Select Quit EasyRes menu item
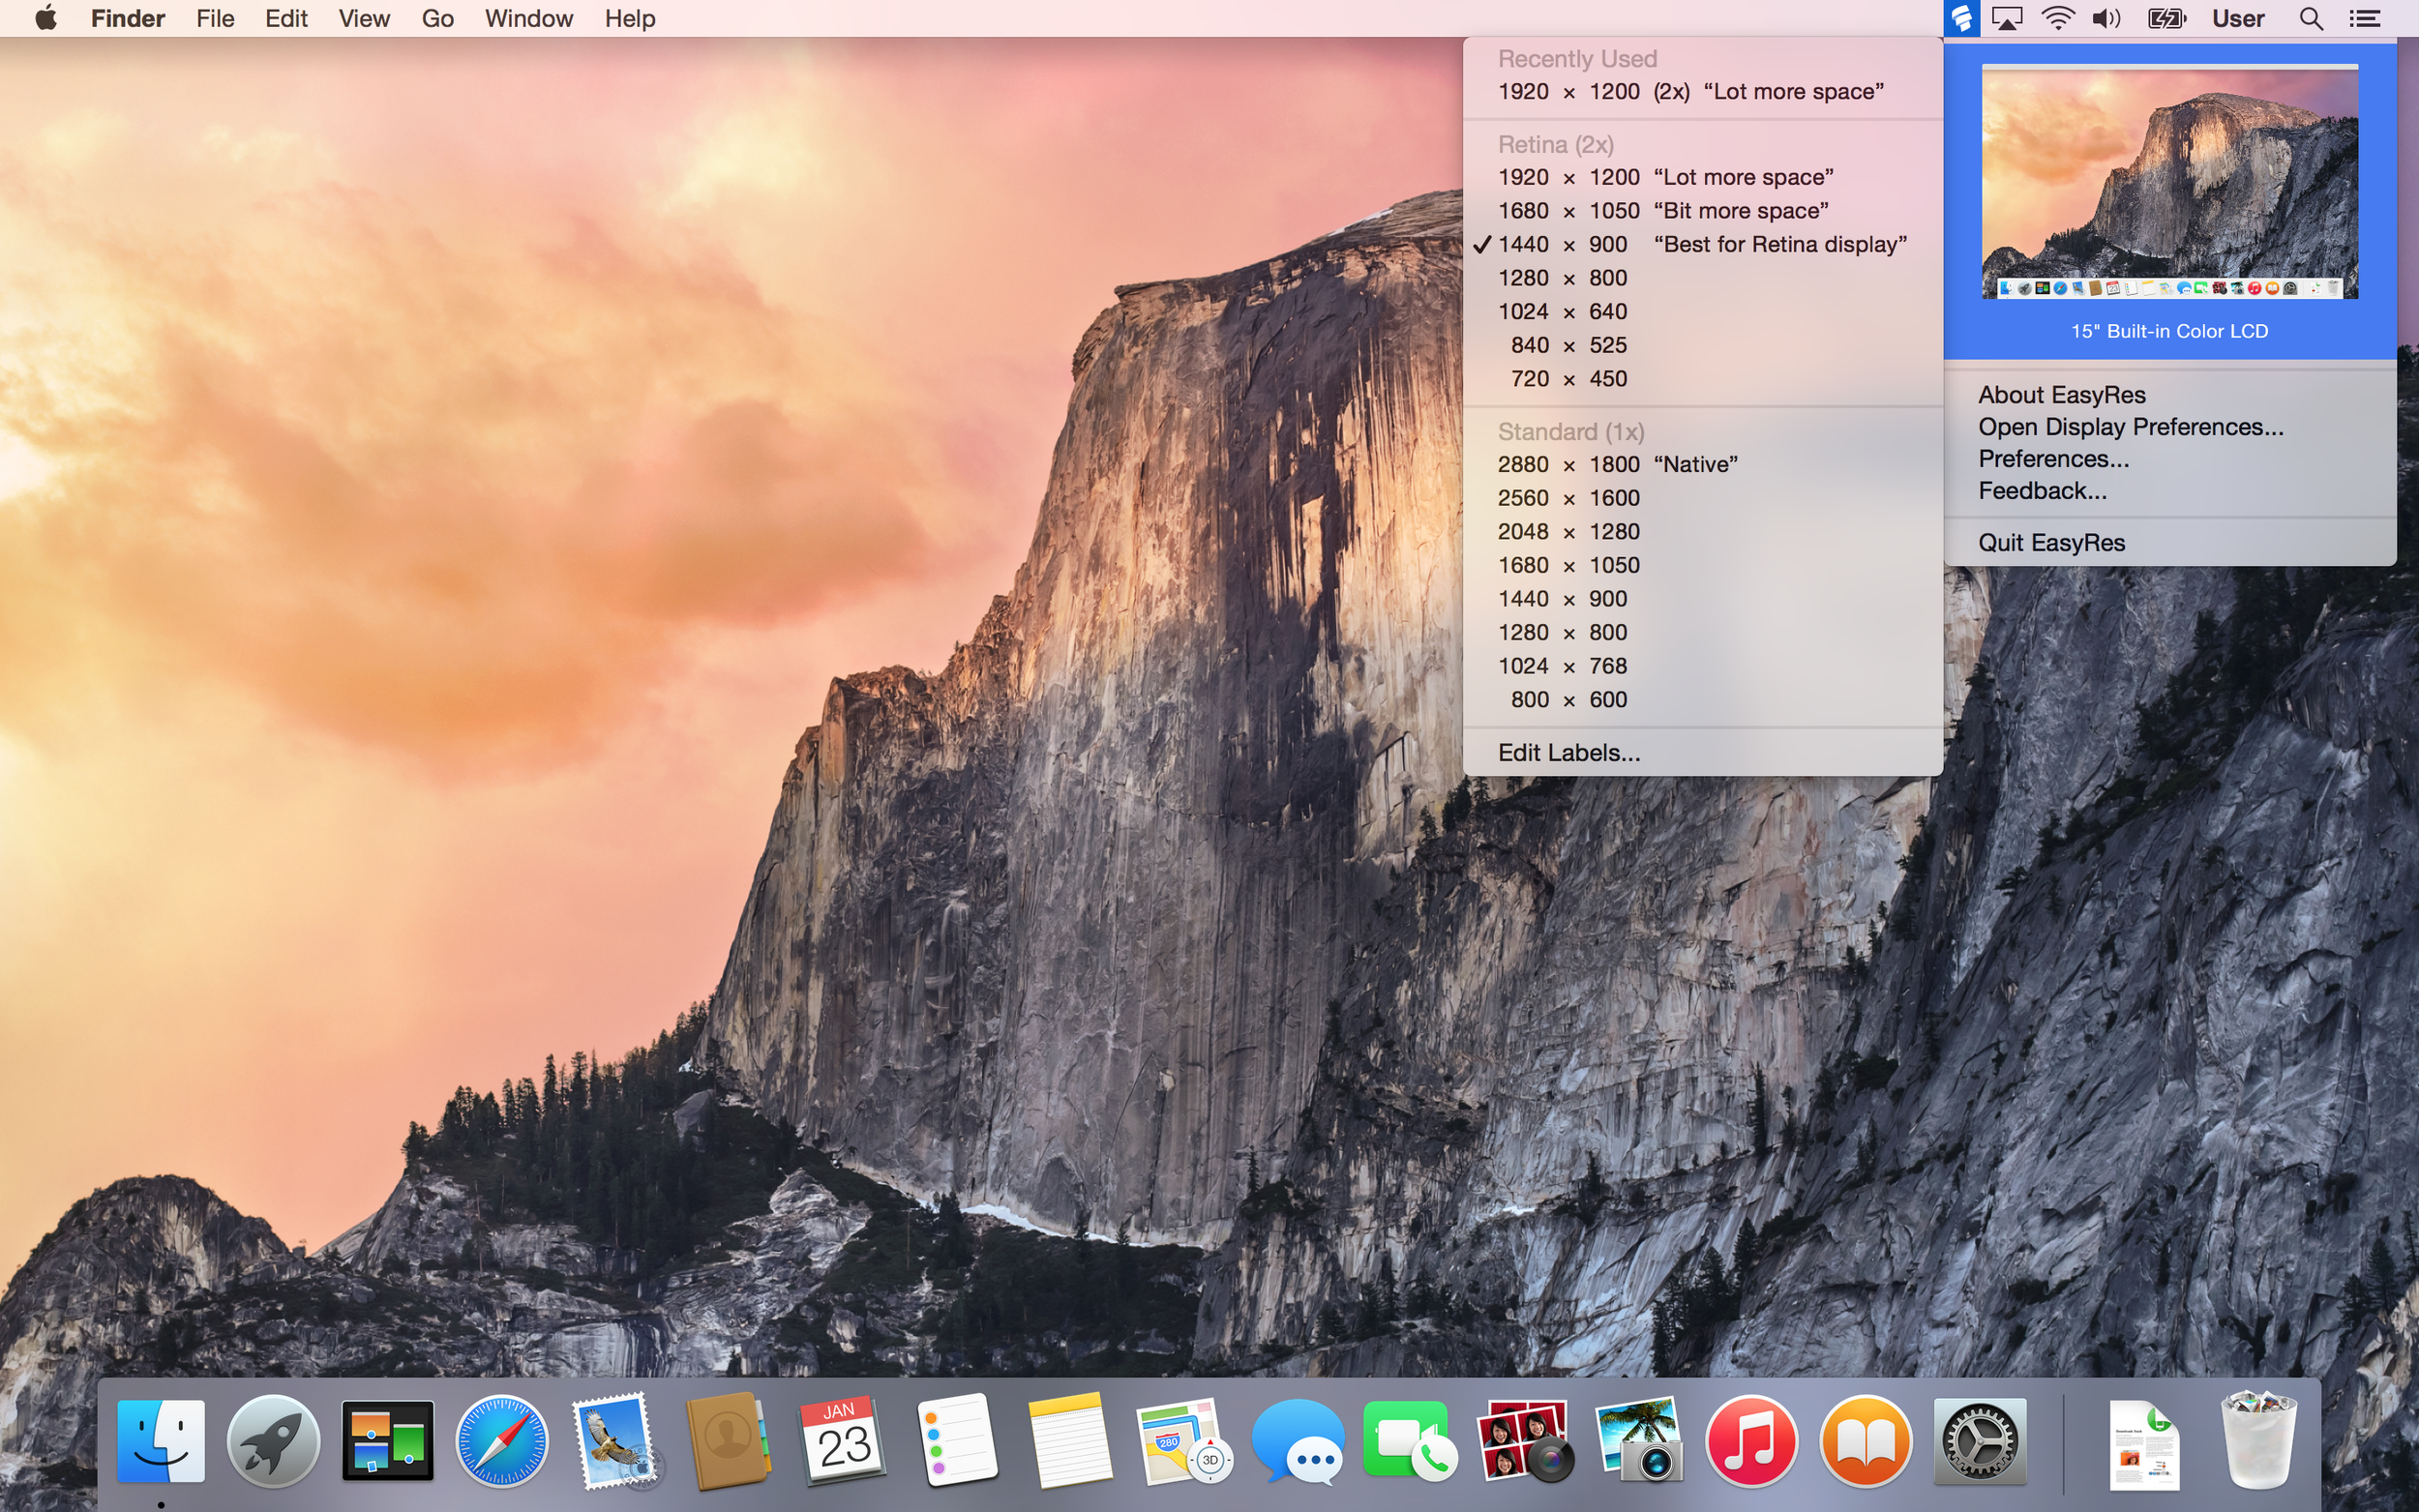The height and width of the screenshot is (1512, 2419). tap(2051, 543)
